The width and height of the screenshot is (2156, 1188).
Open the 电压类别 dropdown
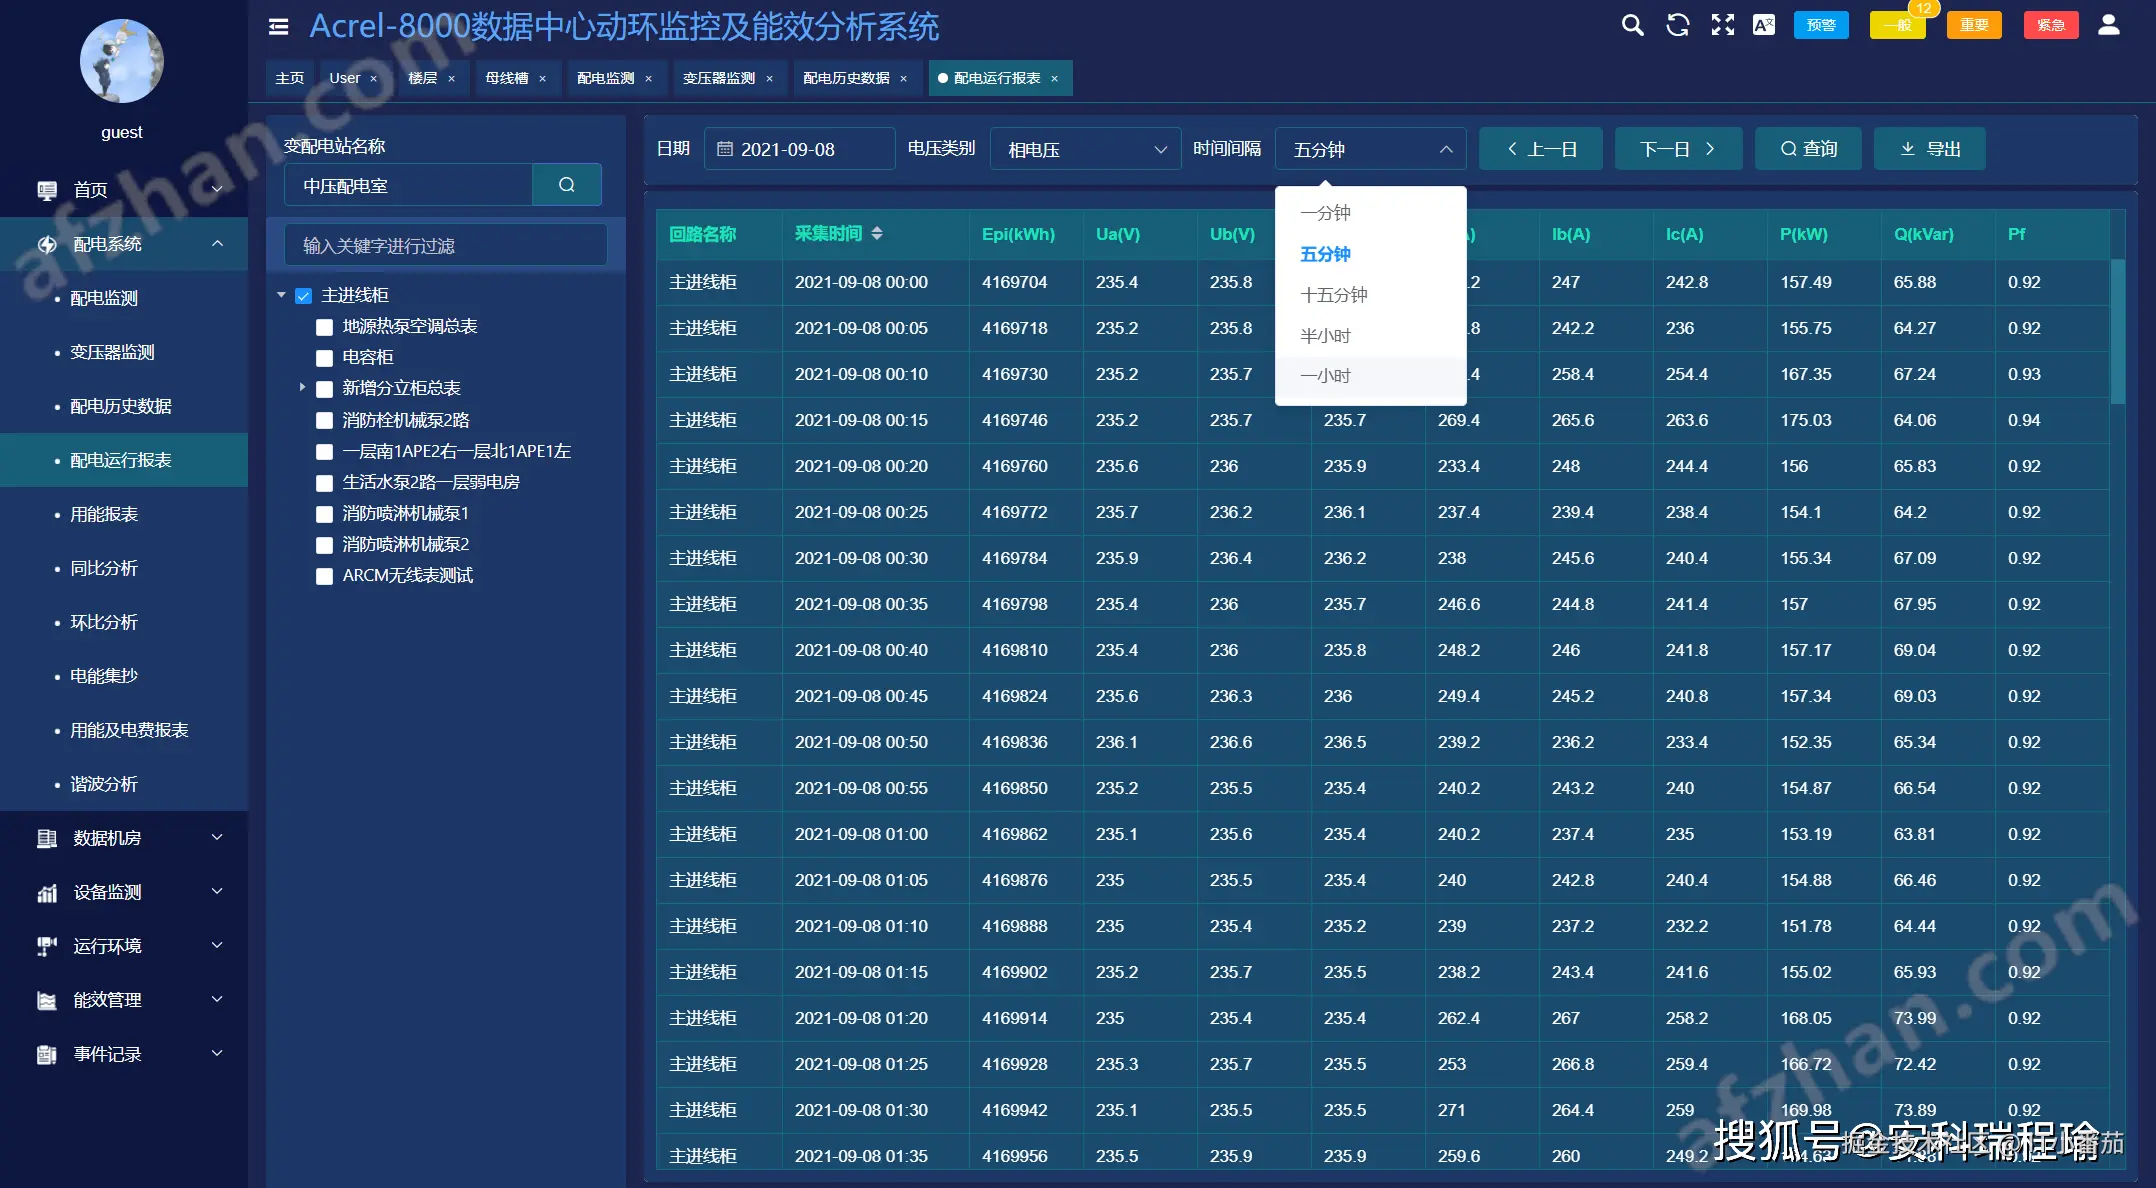click(1086, 149)
